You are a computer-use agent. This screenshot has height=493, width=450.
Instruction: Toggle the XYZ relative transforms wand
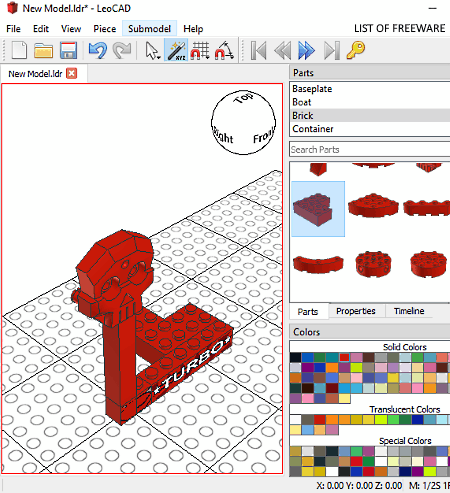[x=176, y=50]
